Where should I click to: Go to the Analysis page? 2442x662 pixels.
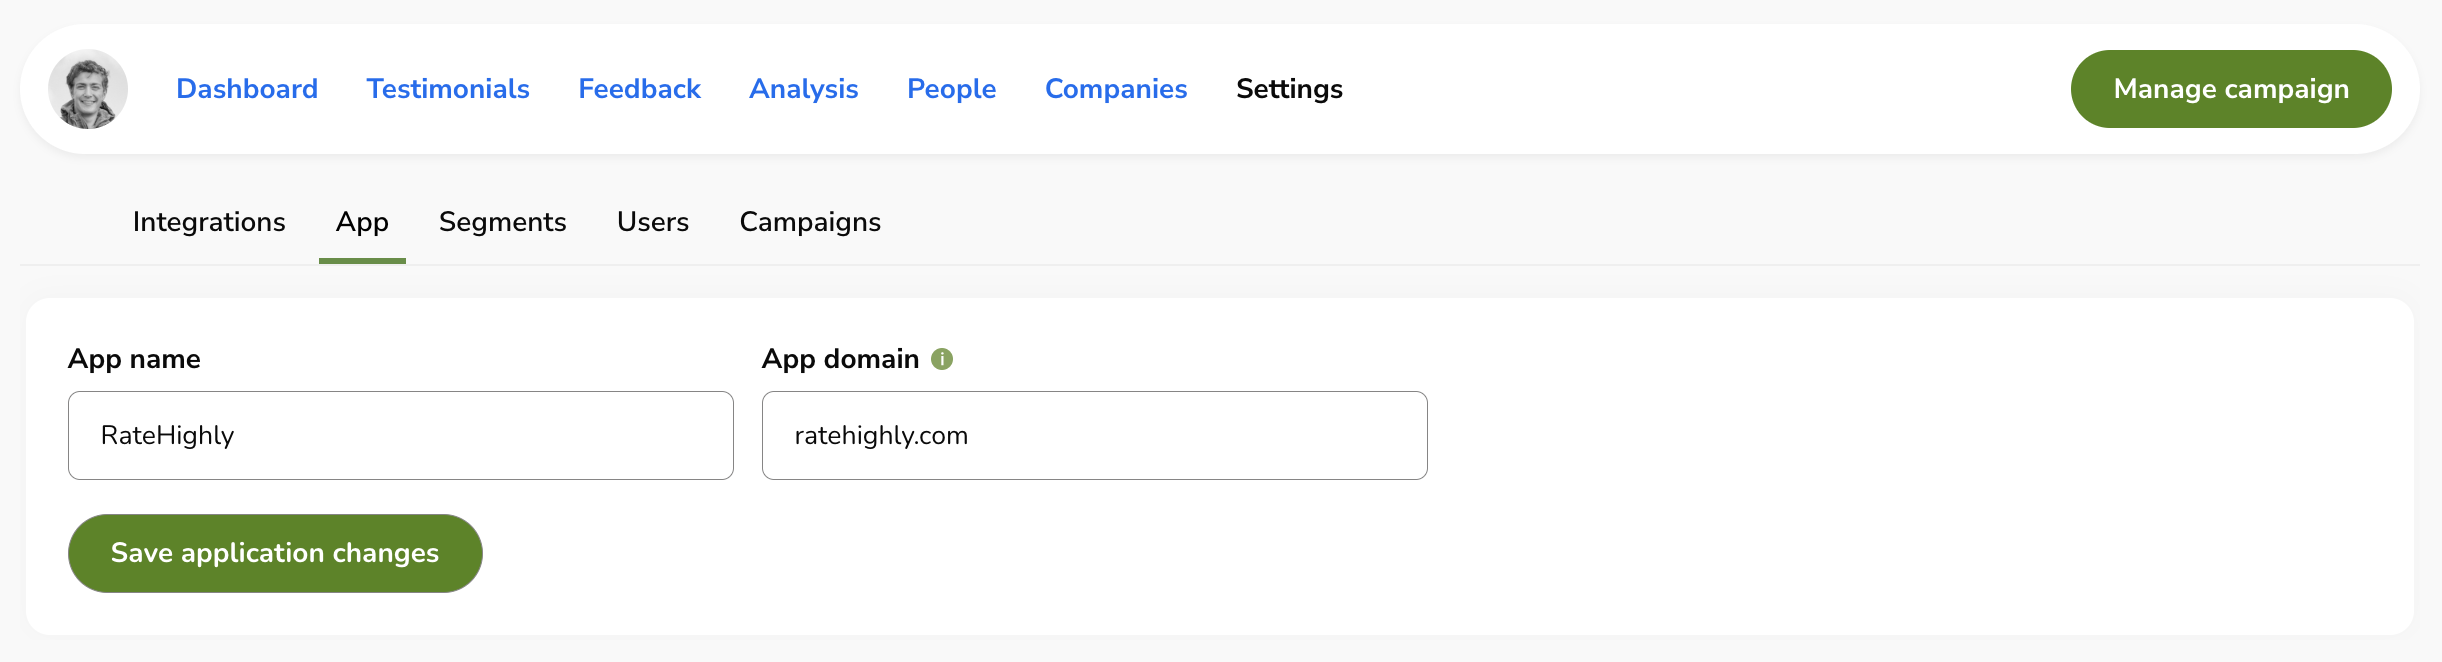click(803, 89)
